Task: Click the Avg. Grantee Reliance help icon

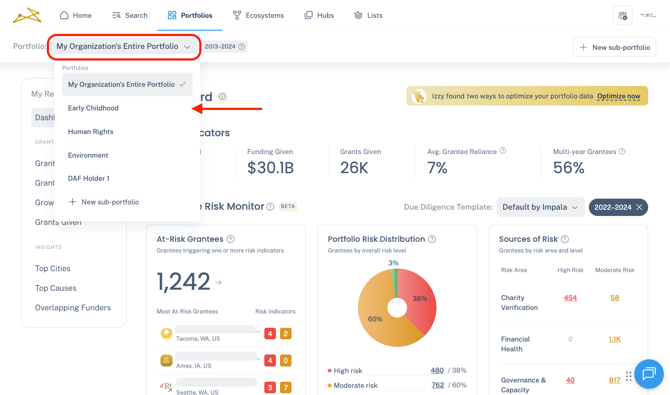Action: pyautogui.click(x=503, y=150)
